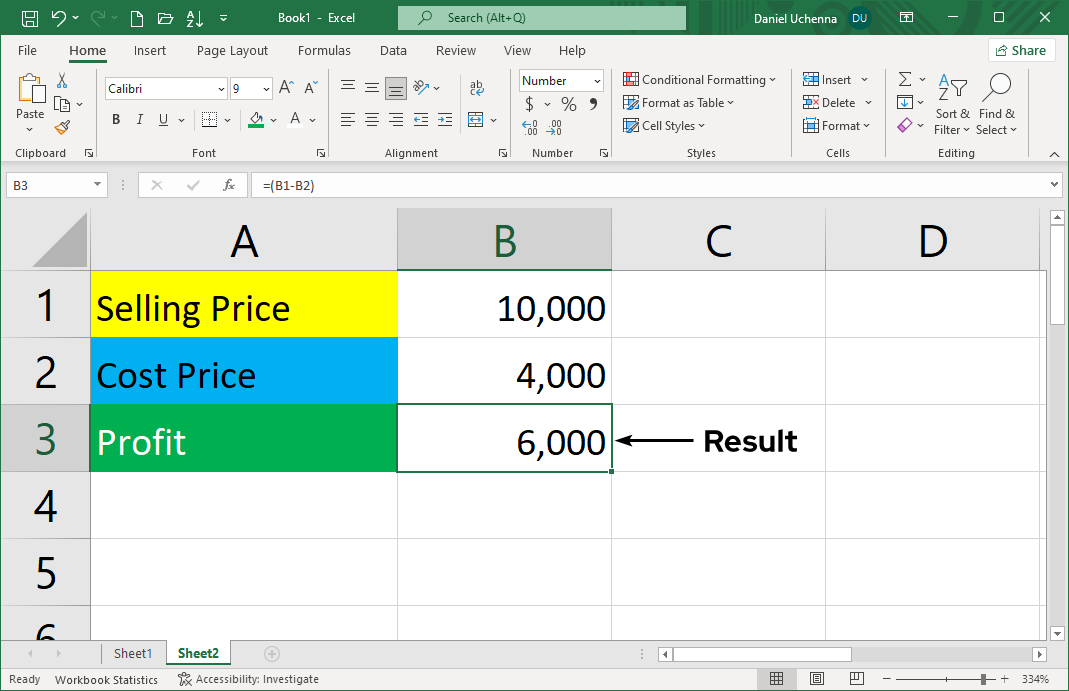Open the Number format dropdown
The image size is (1069, 691).
click(560, 80)
